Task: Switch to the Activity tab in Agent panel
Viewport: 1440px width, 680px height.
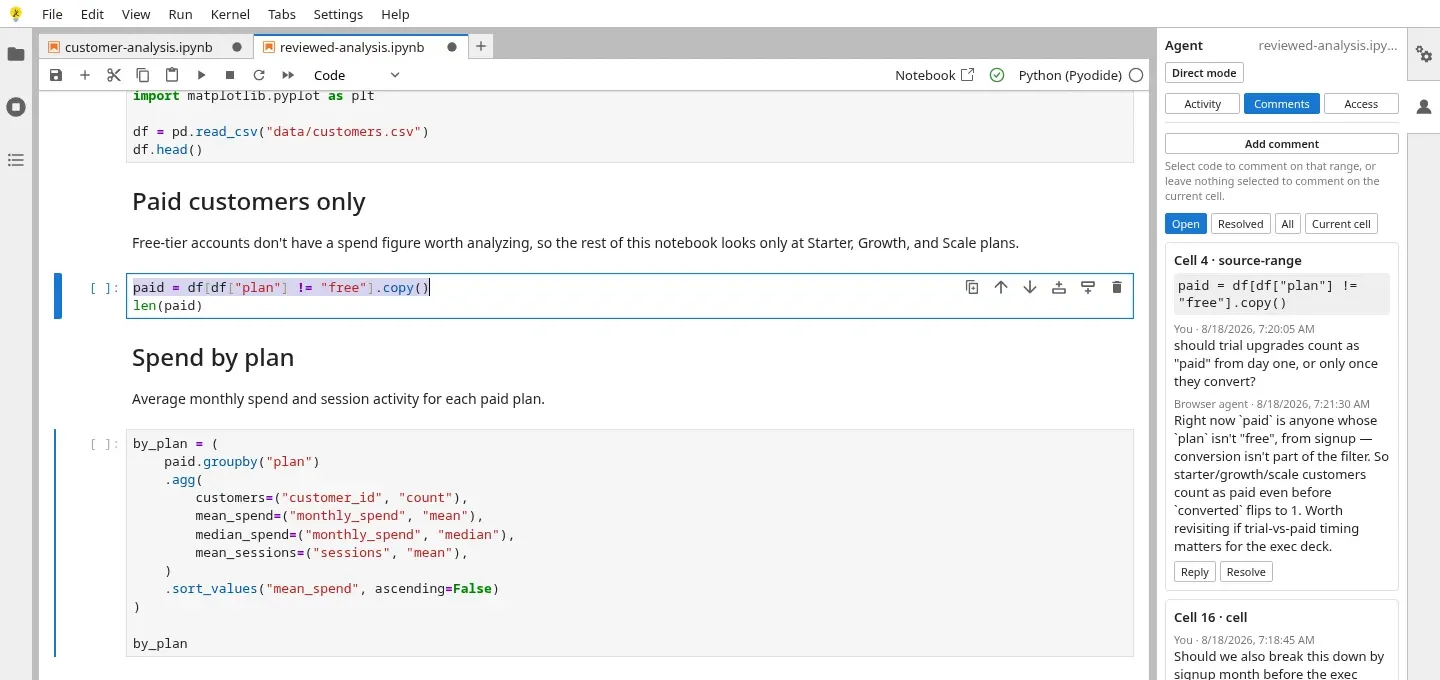Action: pyautogui.click(x=1202, y=104)
